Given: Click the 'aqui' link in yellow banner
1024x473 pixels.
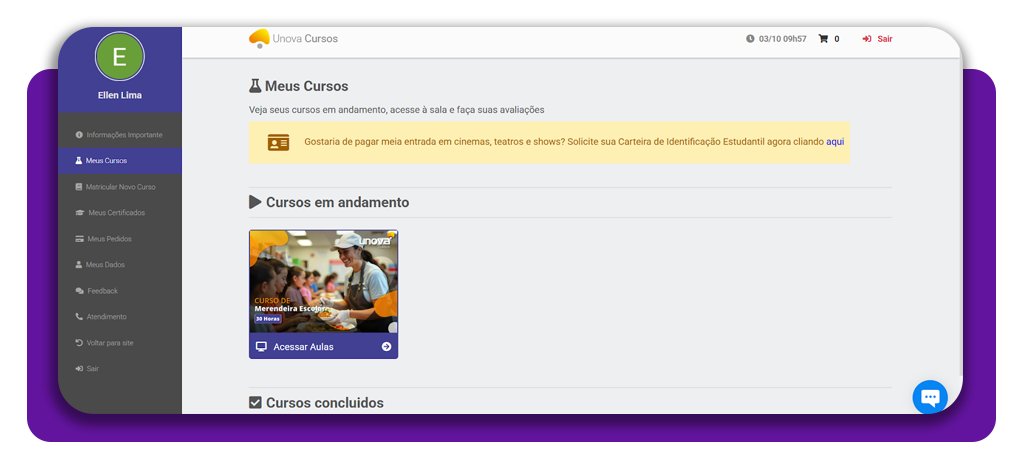Looking at the screenshot, I should coord(835,142).
